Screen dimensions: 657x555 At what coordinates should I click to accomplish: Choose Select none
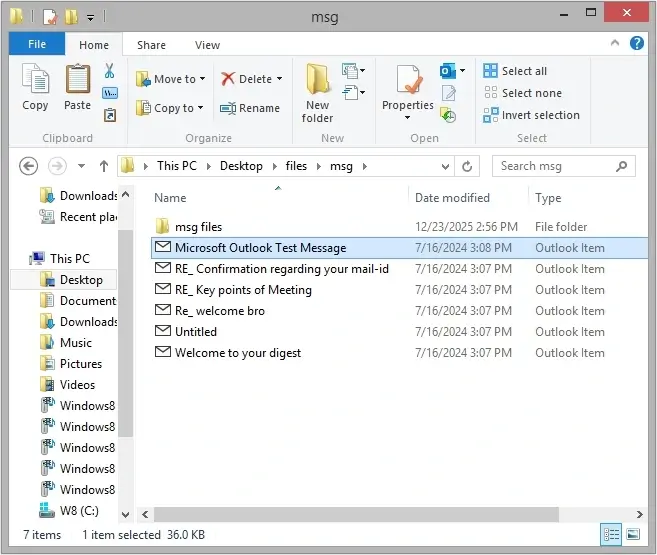point(522,93)
